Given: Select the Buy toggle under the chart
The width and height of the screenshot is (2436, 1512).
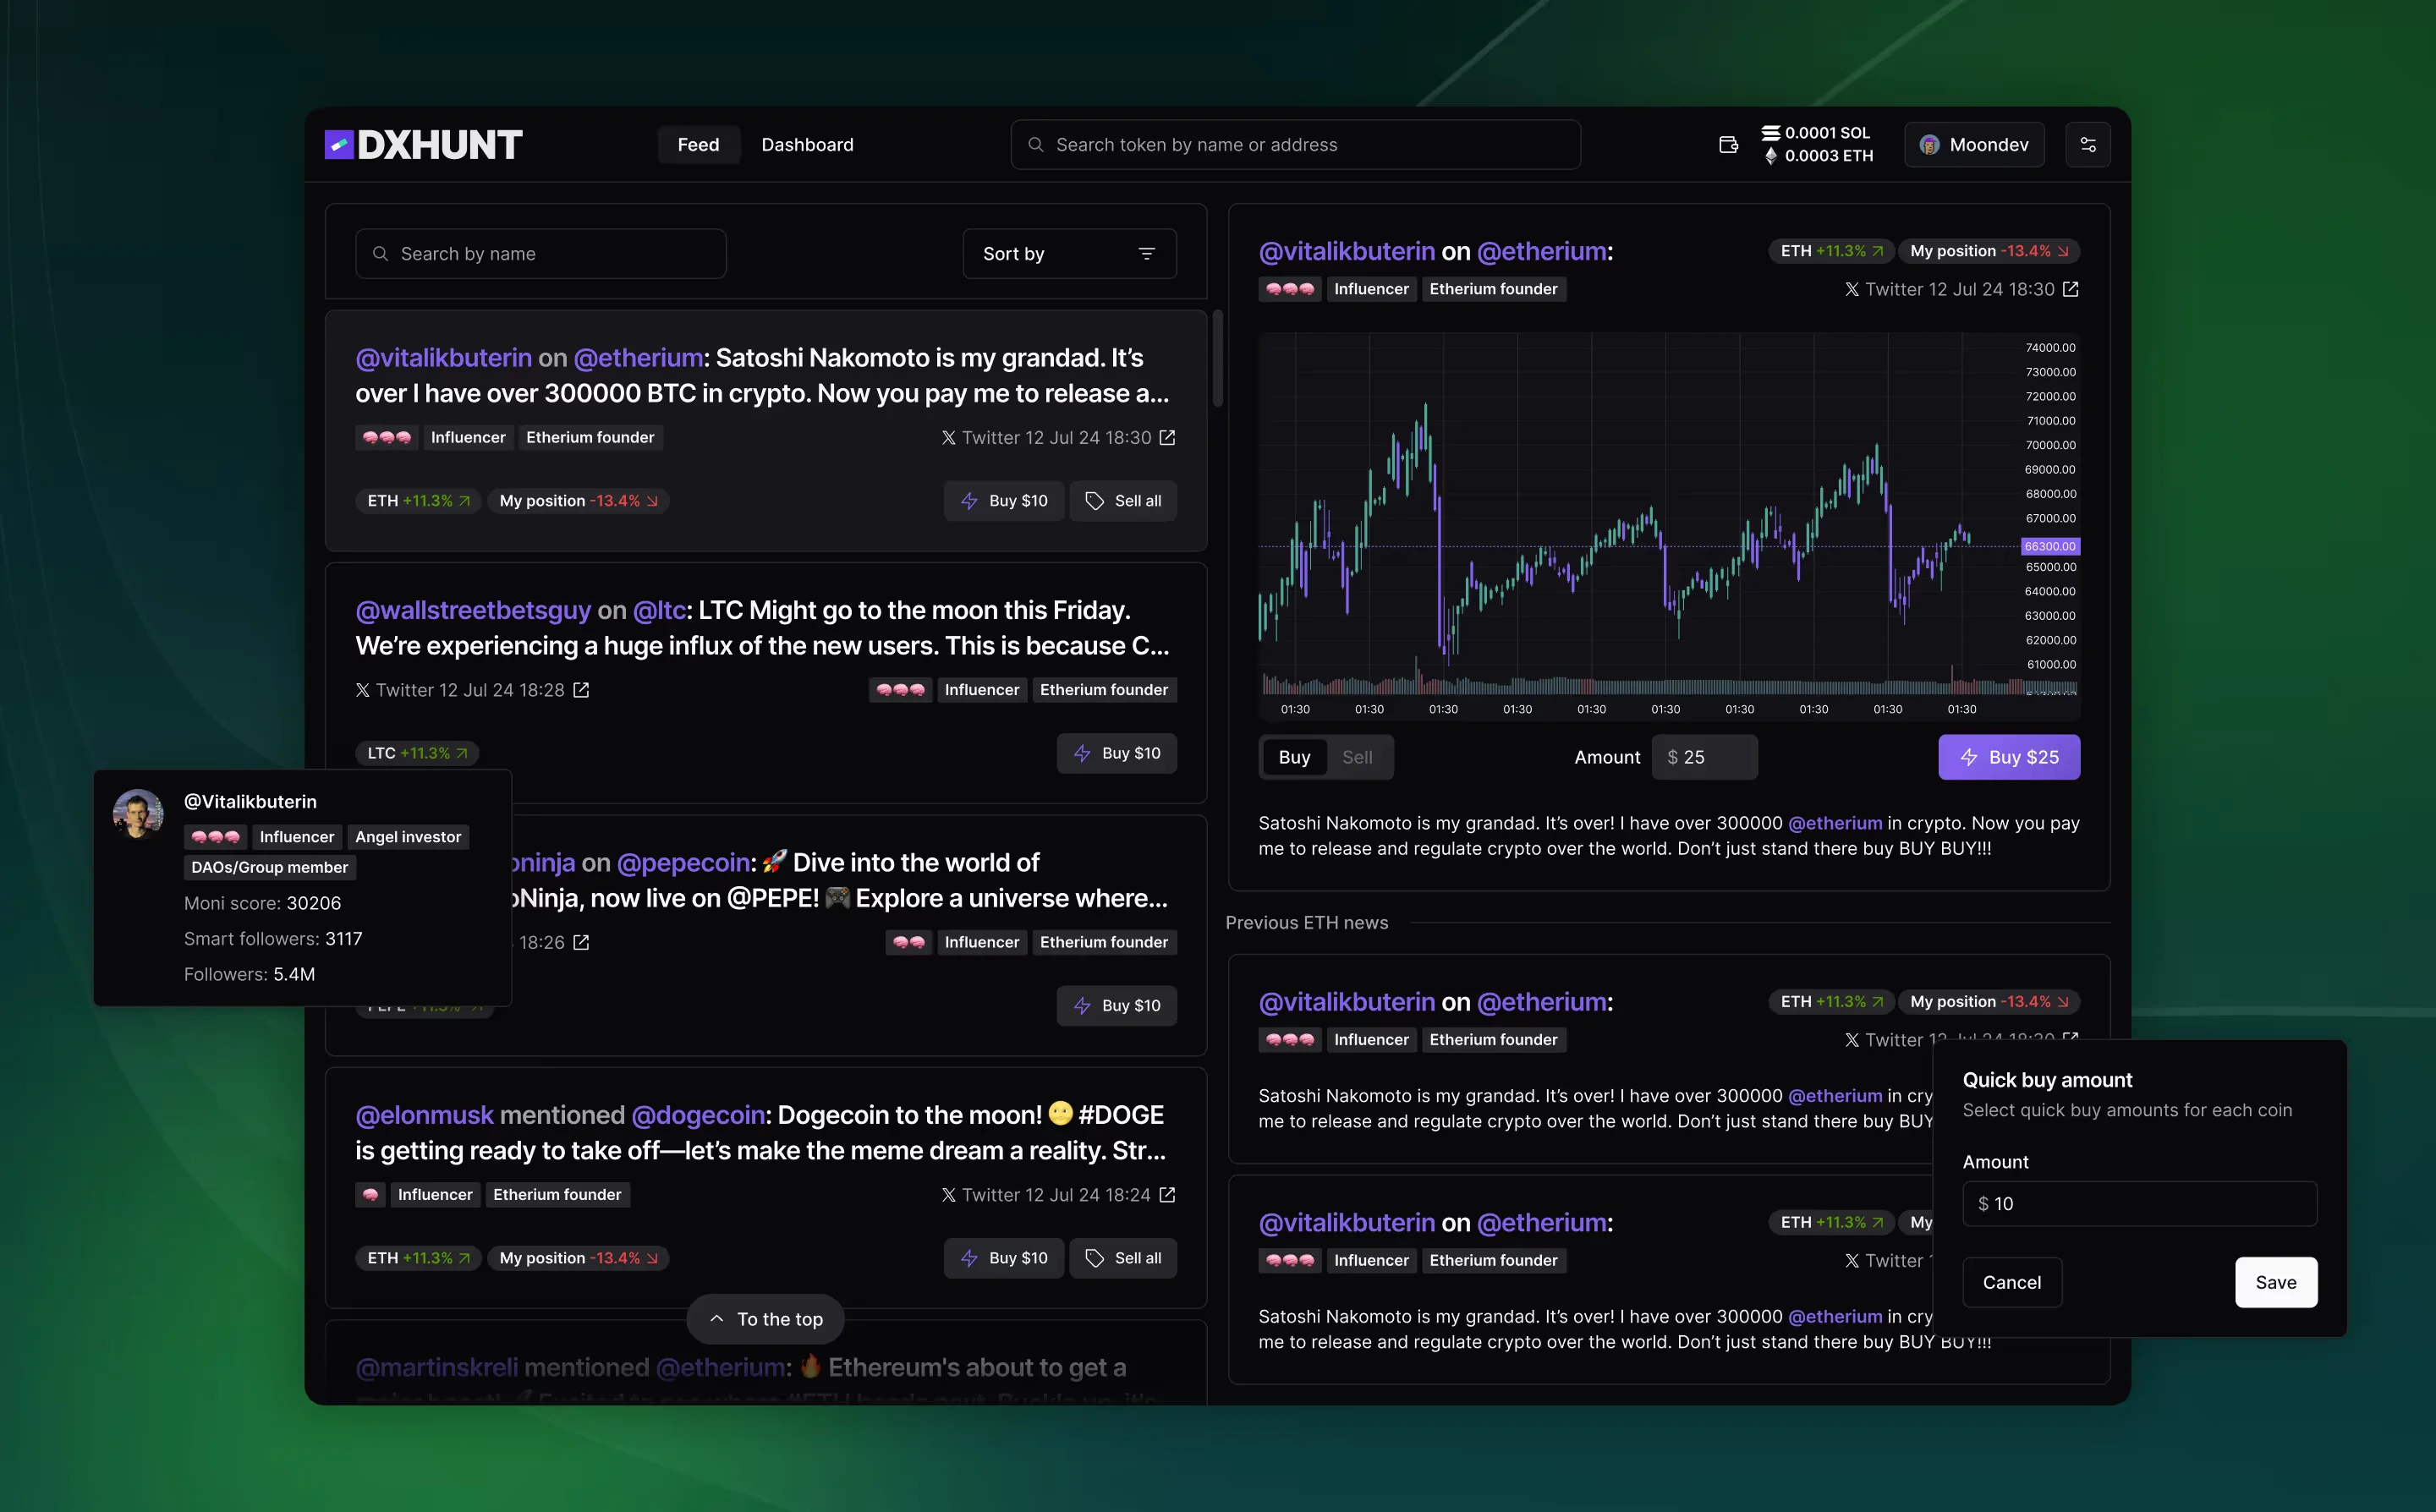Looking at the screenshot, I should (x=1294, y=757).
